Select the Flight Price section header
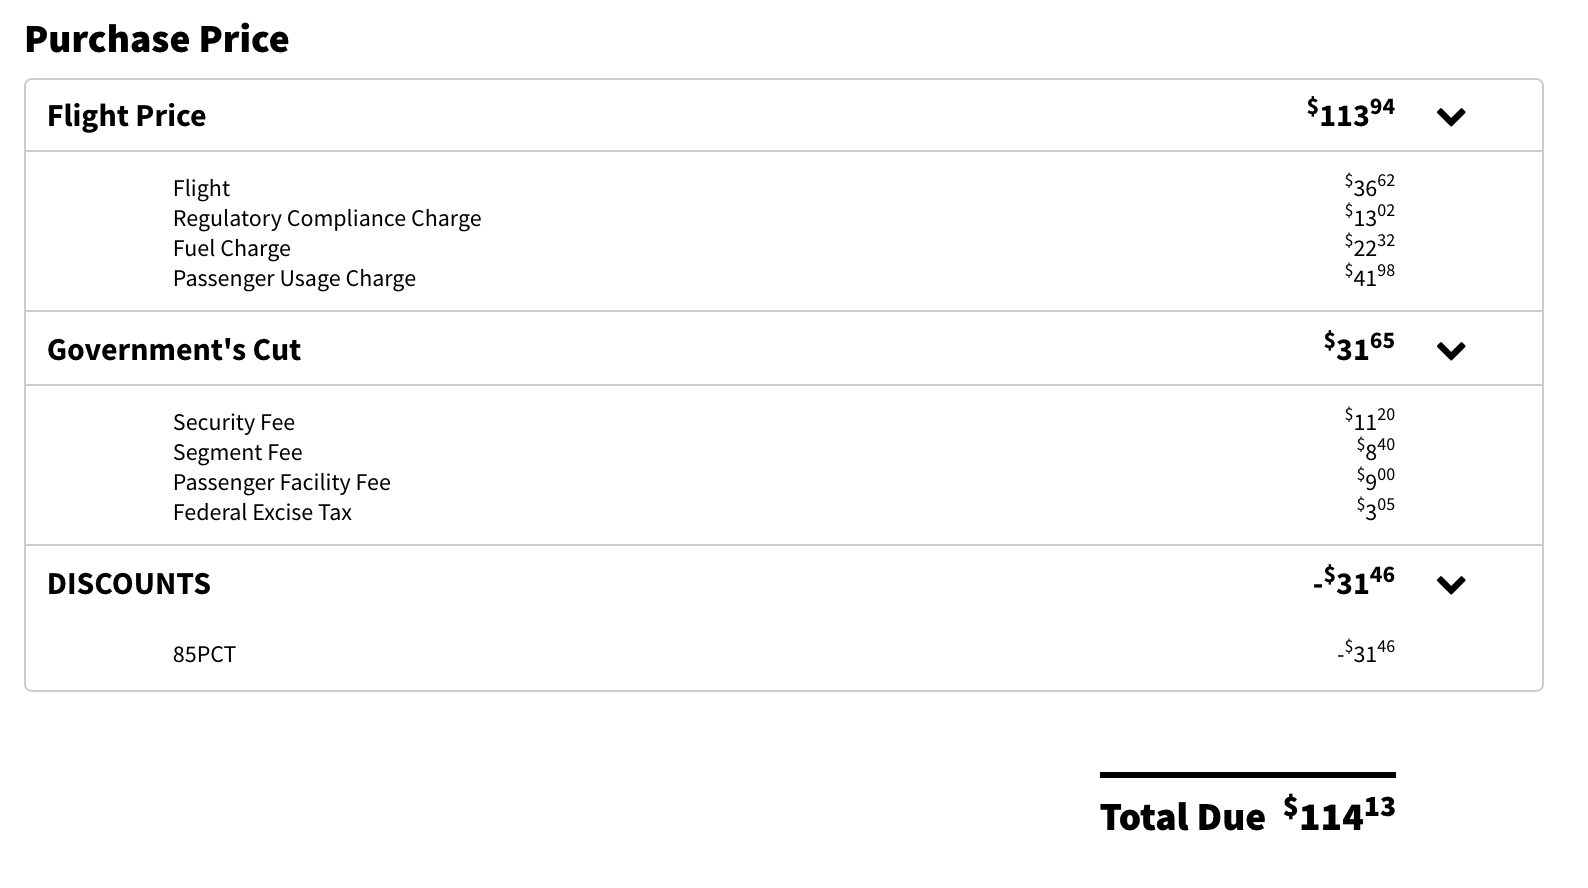The height and width of the screenshot is (888, 1588). [126, 116]
